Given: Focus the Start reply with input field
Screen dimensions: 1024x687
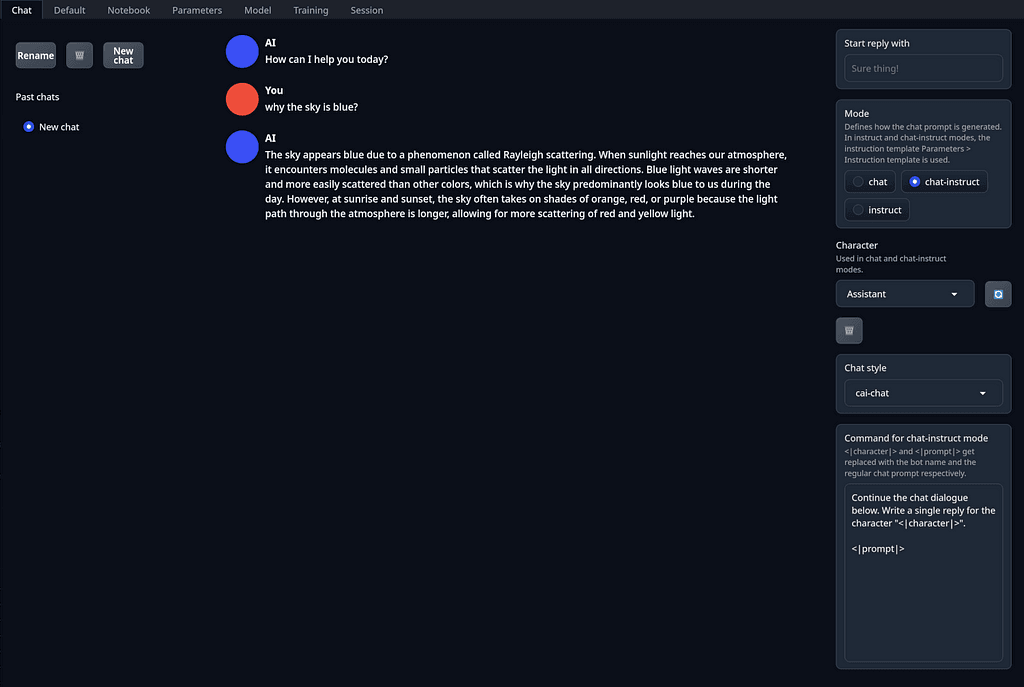Looking at the screenshot, I should [x=923, y=69].
